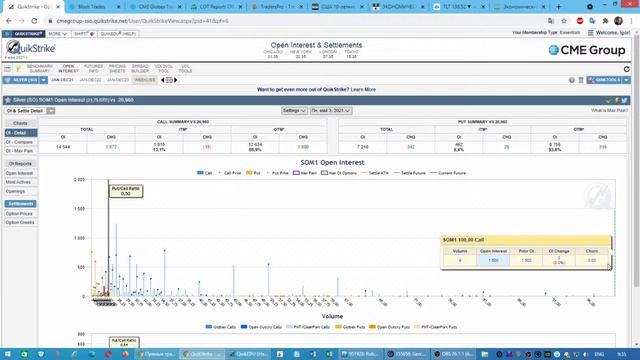Viewport: 640px width, 360px height.
Task: Open the SHIFT menu tab
Action: pos(84,34)
